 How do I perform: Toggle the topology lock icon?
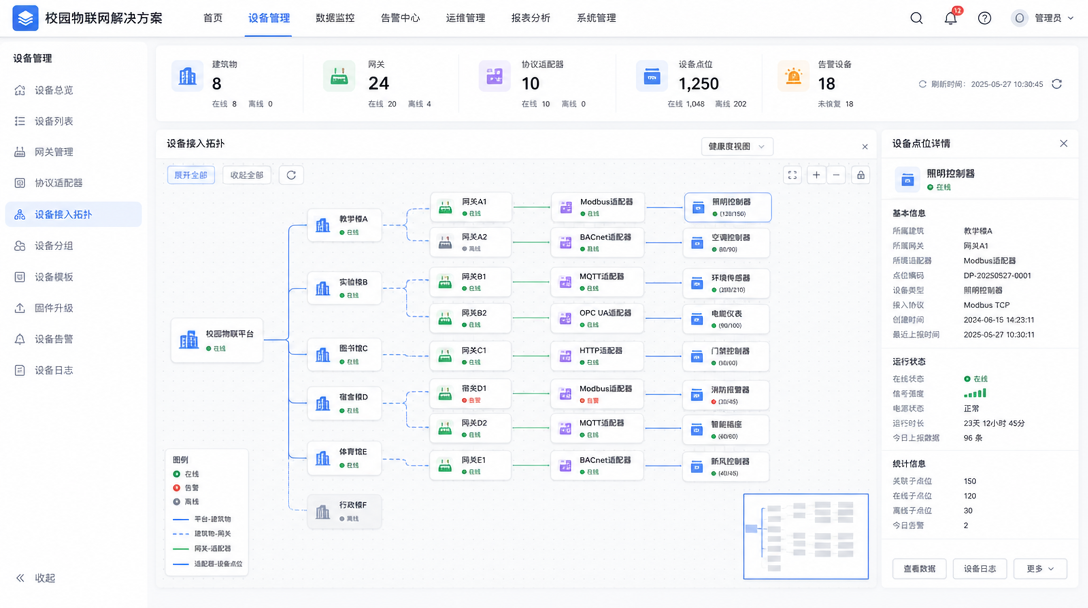[860, 175]
